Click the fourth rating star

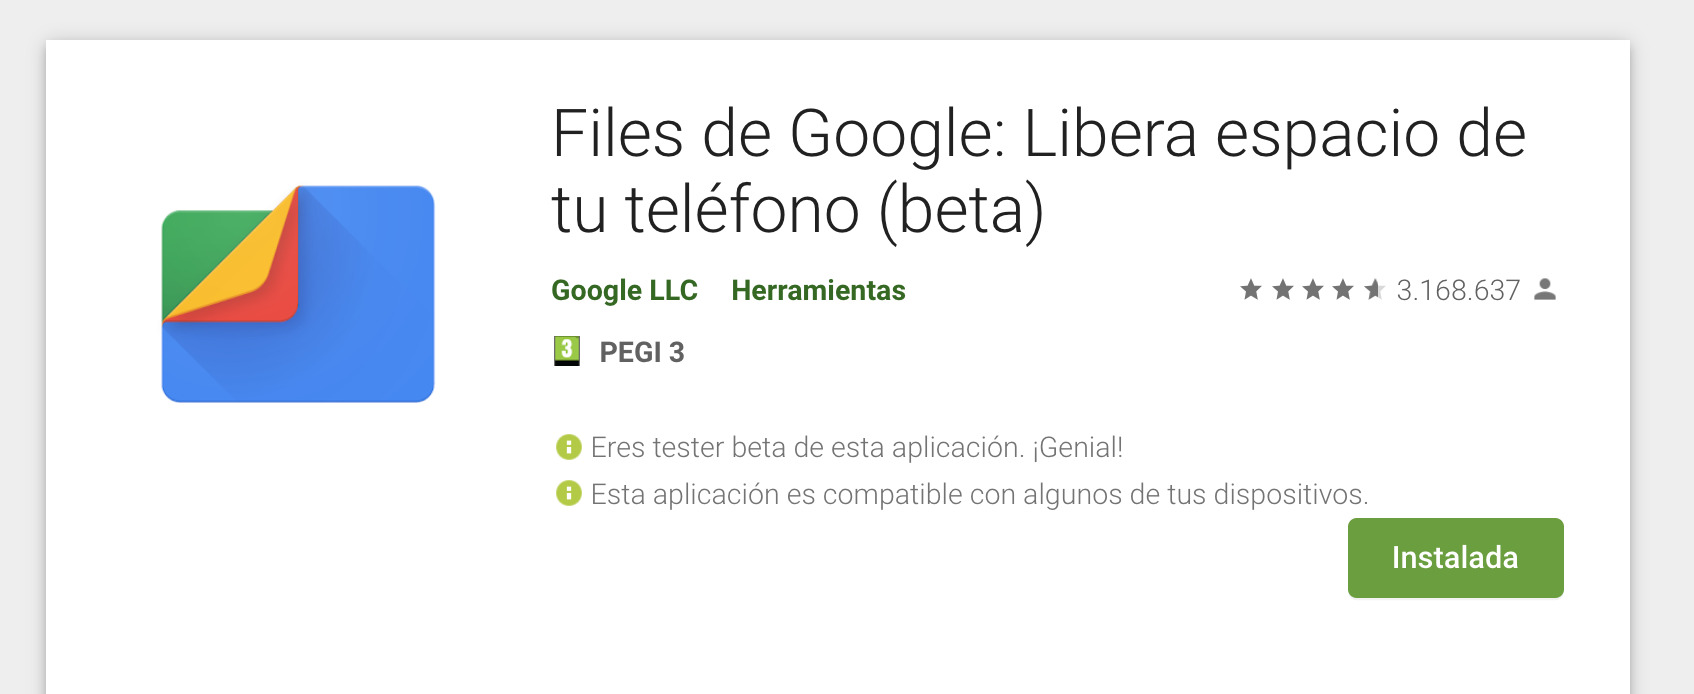[1343, 290]
